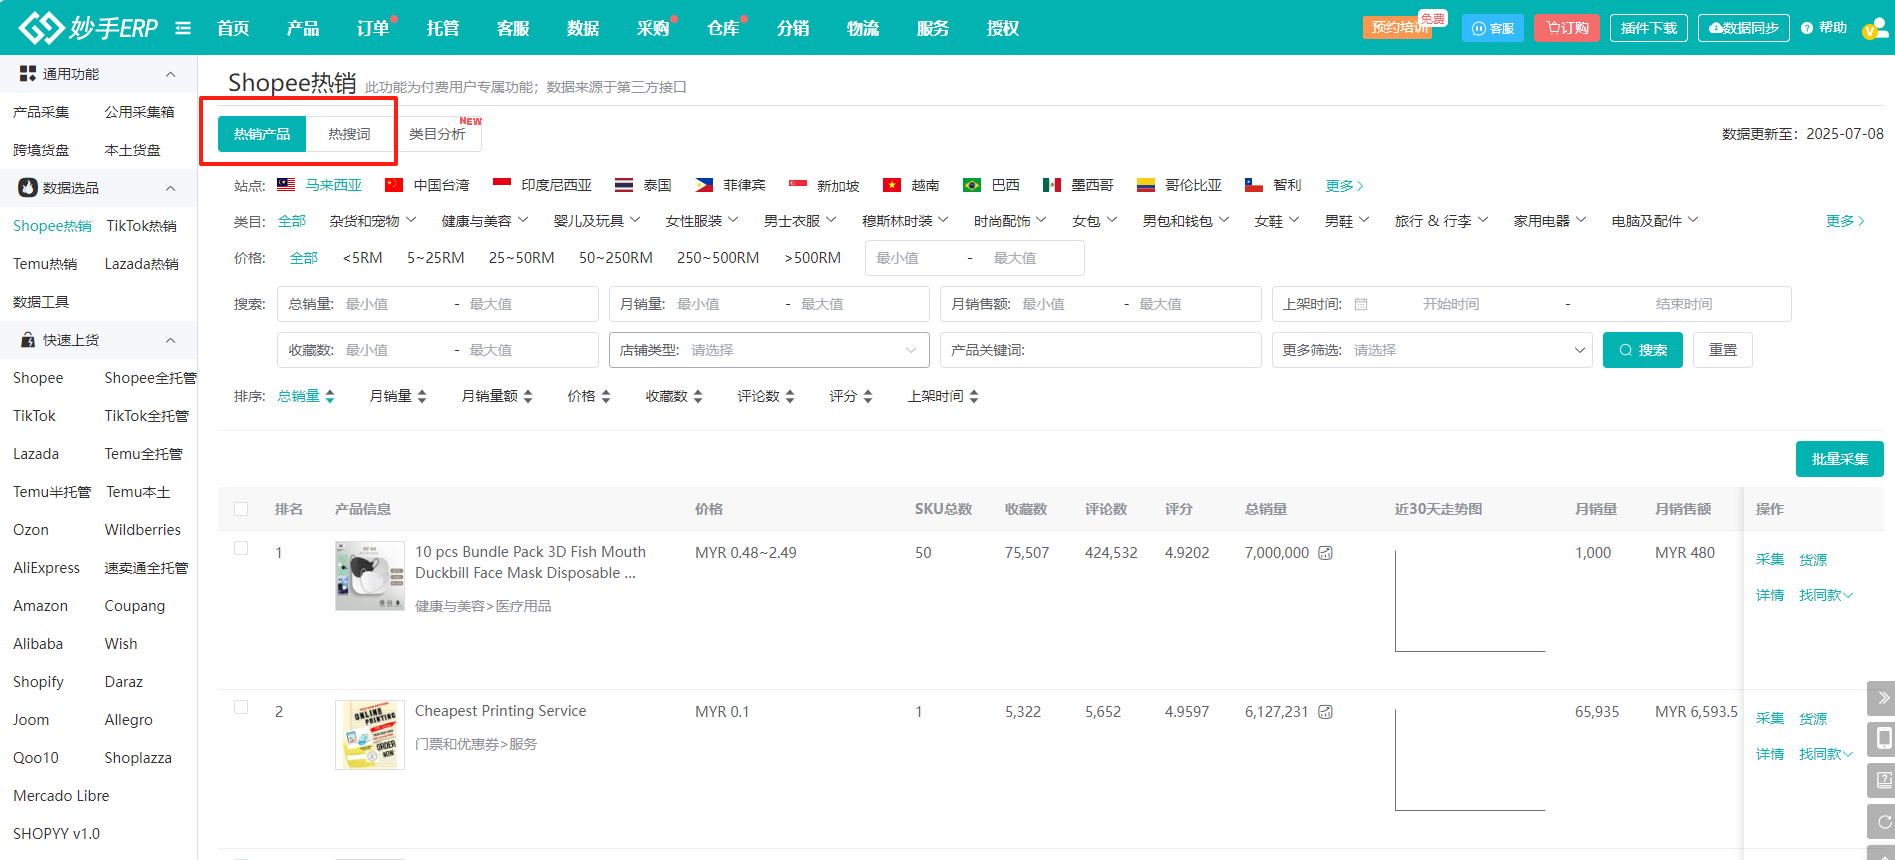Sort by 总销量 arrows
The image size is (1895, 860).
tap(330, 397)
